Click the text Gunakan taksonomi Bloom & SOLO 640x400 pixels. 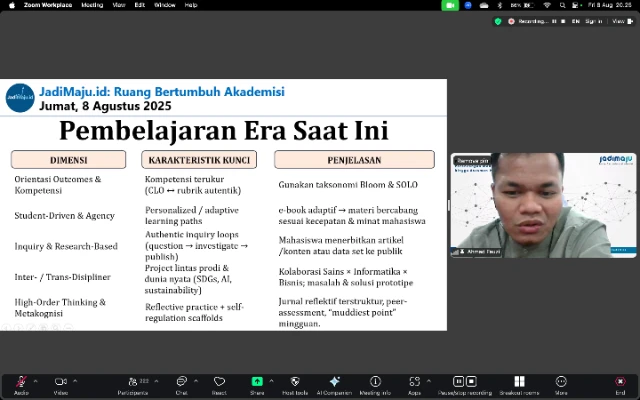[x=348, y=184]
